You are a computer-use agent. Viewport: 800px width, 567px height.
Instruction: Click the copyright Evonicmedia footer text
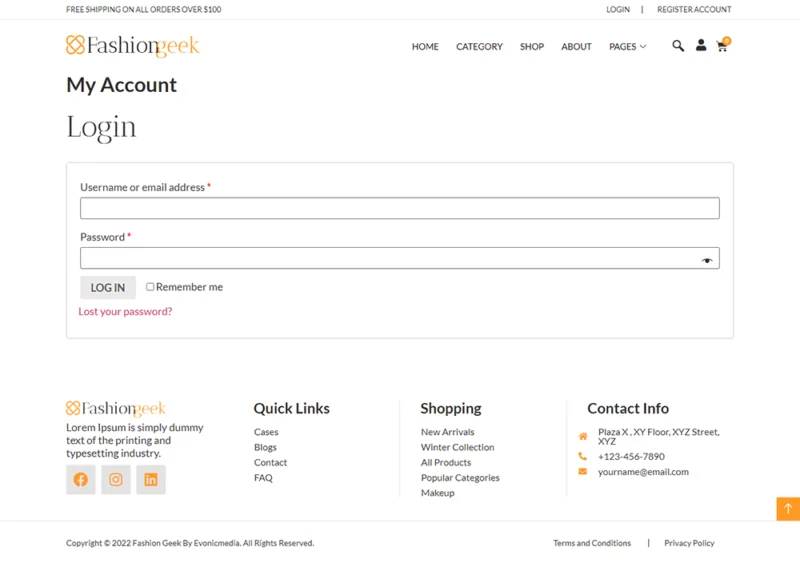coord(190,543)
